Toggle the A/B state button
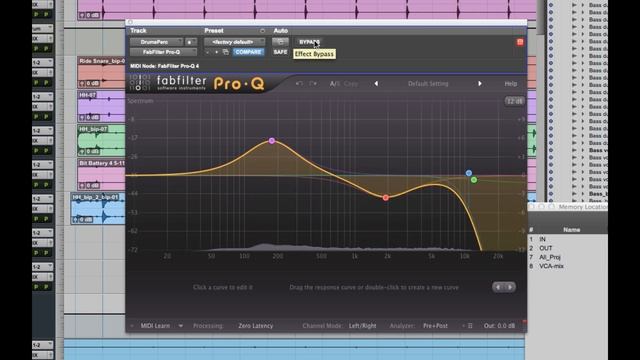This screenshot has height=360, width=640. point(335,83)
